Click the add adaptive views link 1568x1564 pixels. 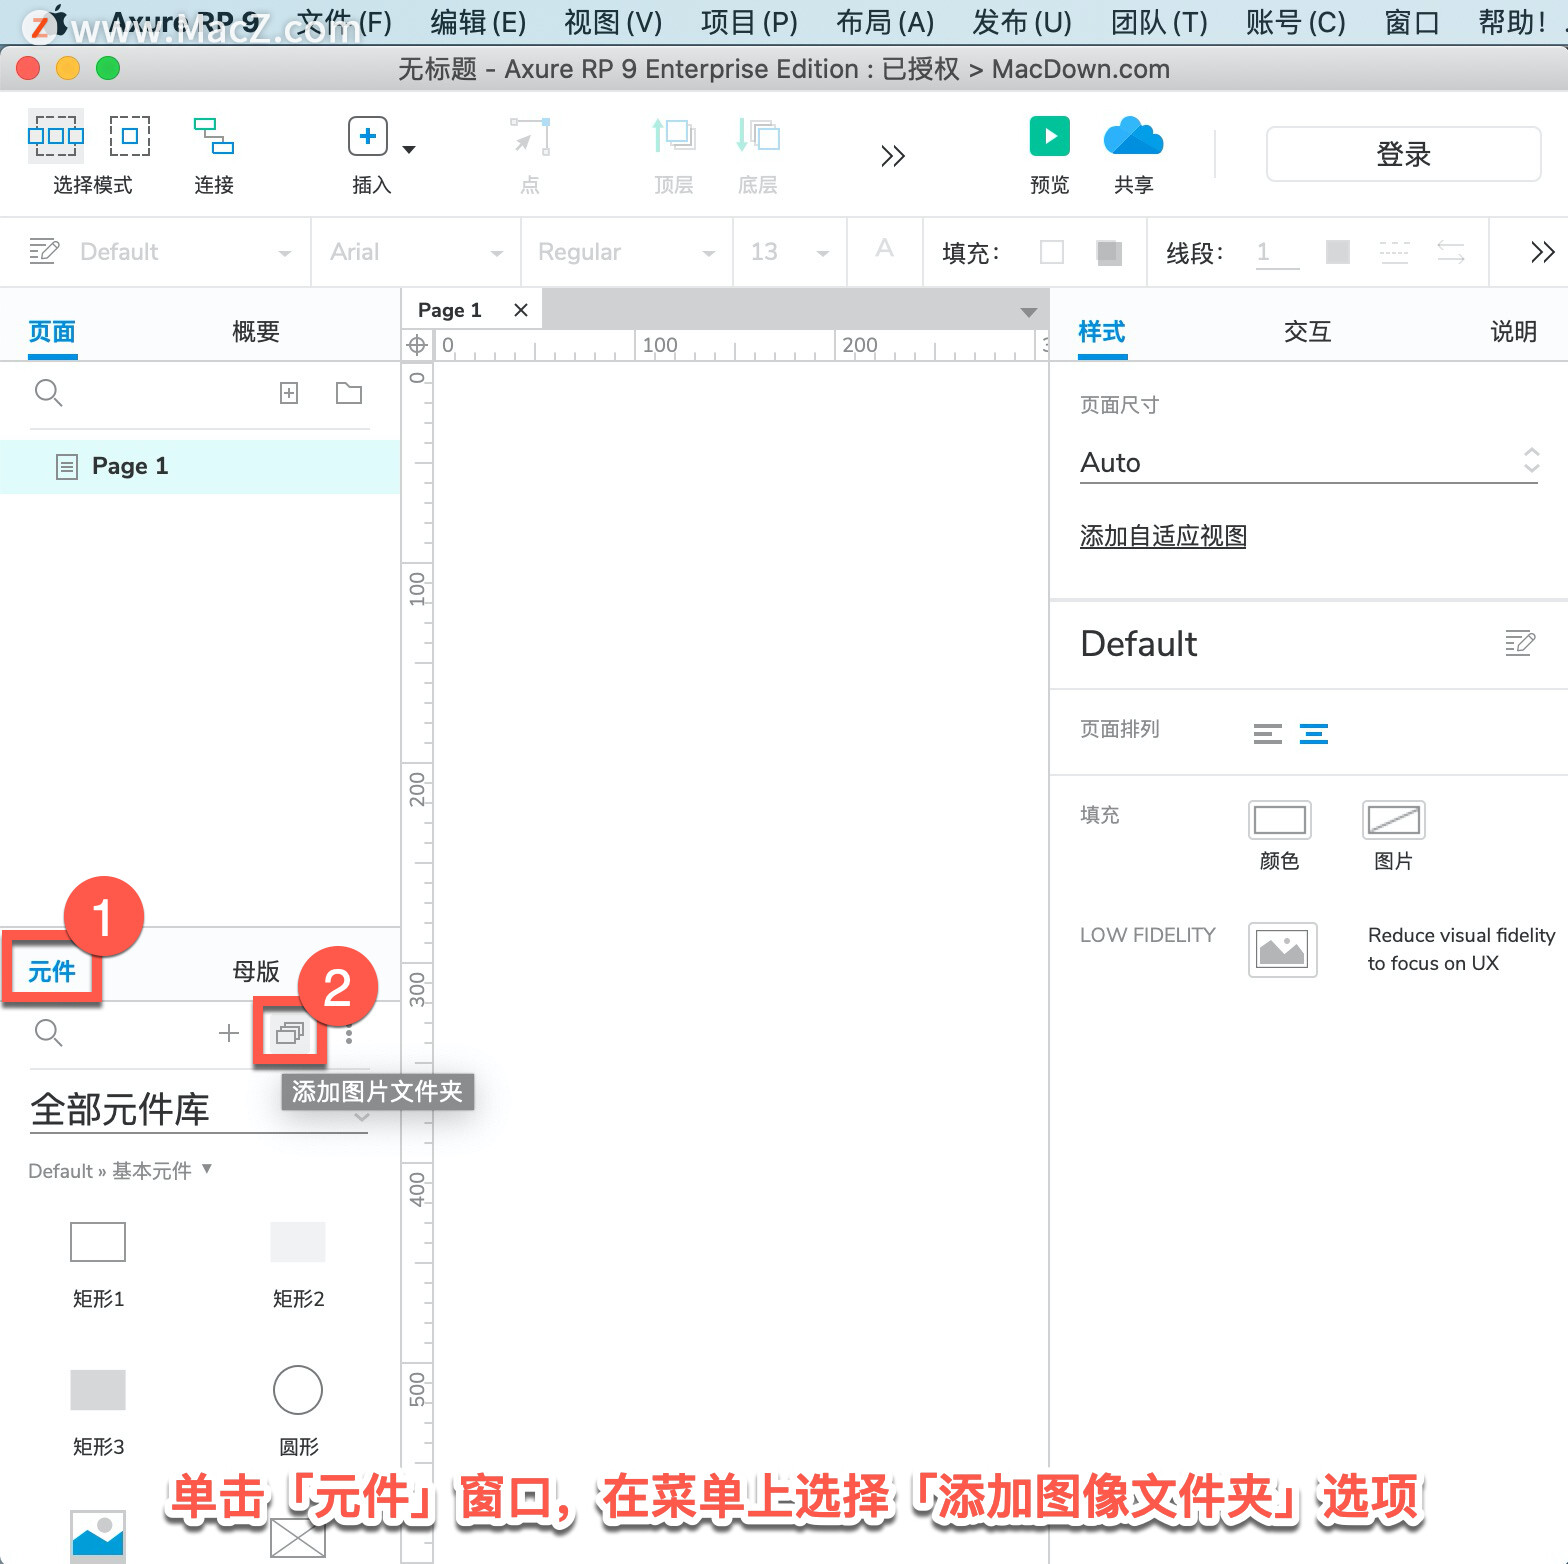[x=1163, y=537]
